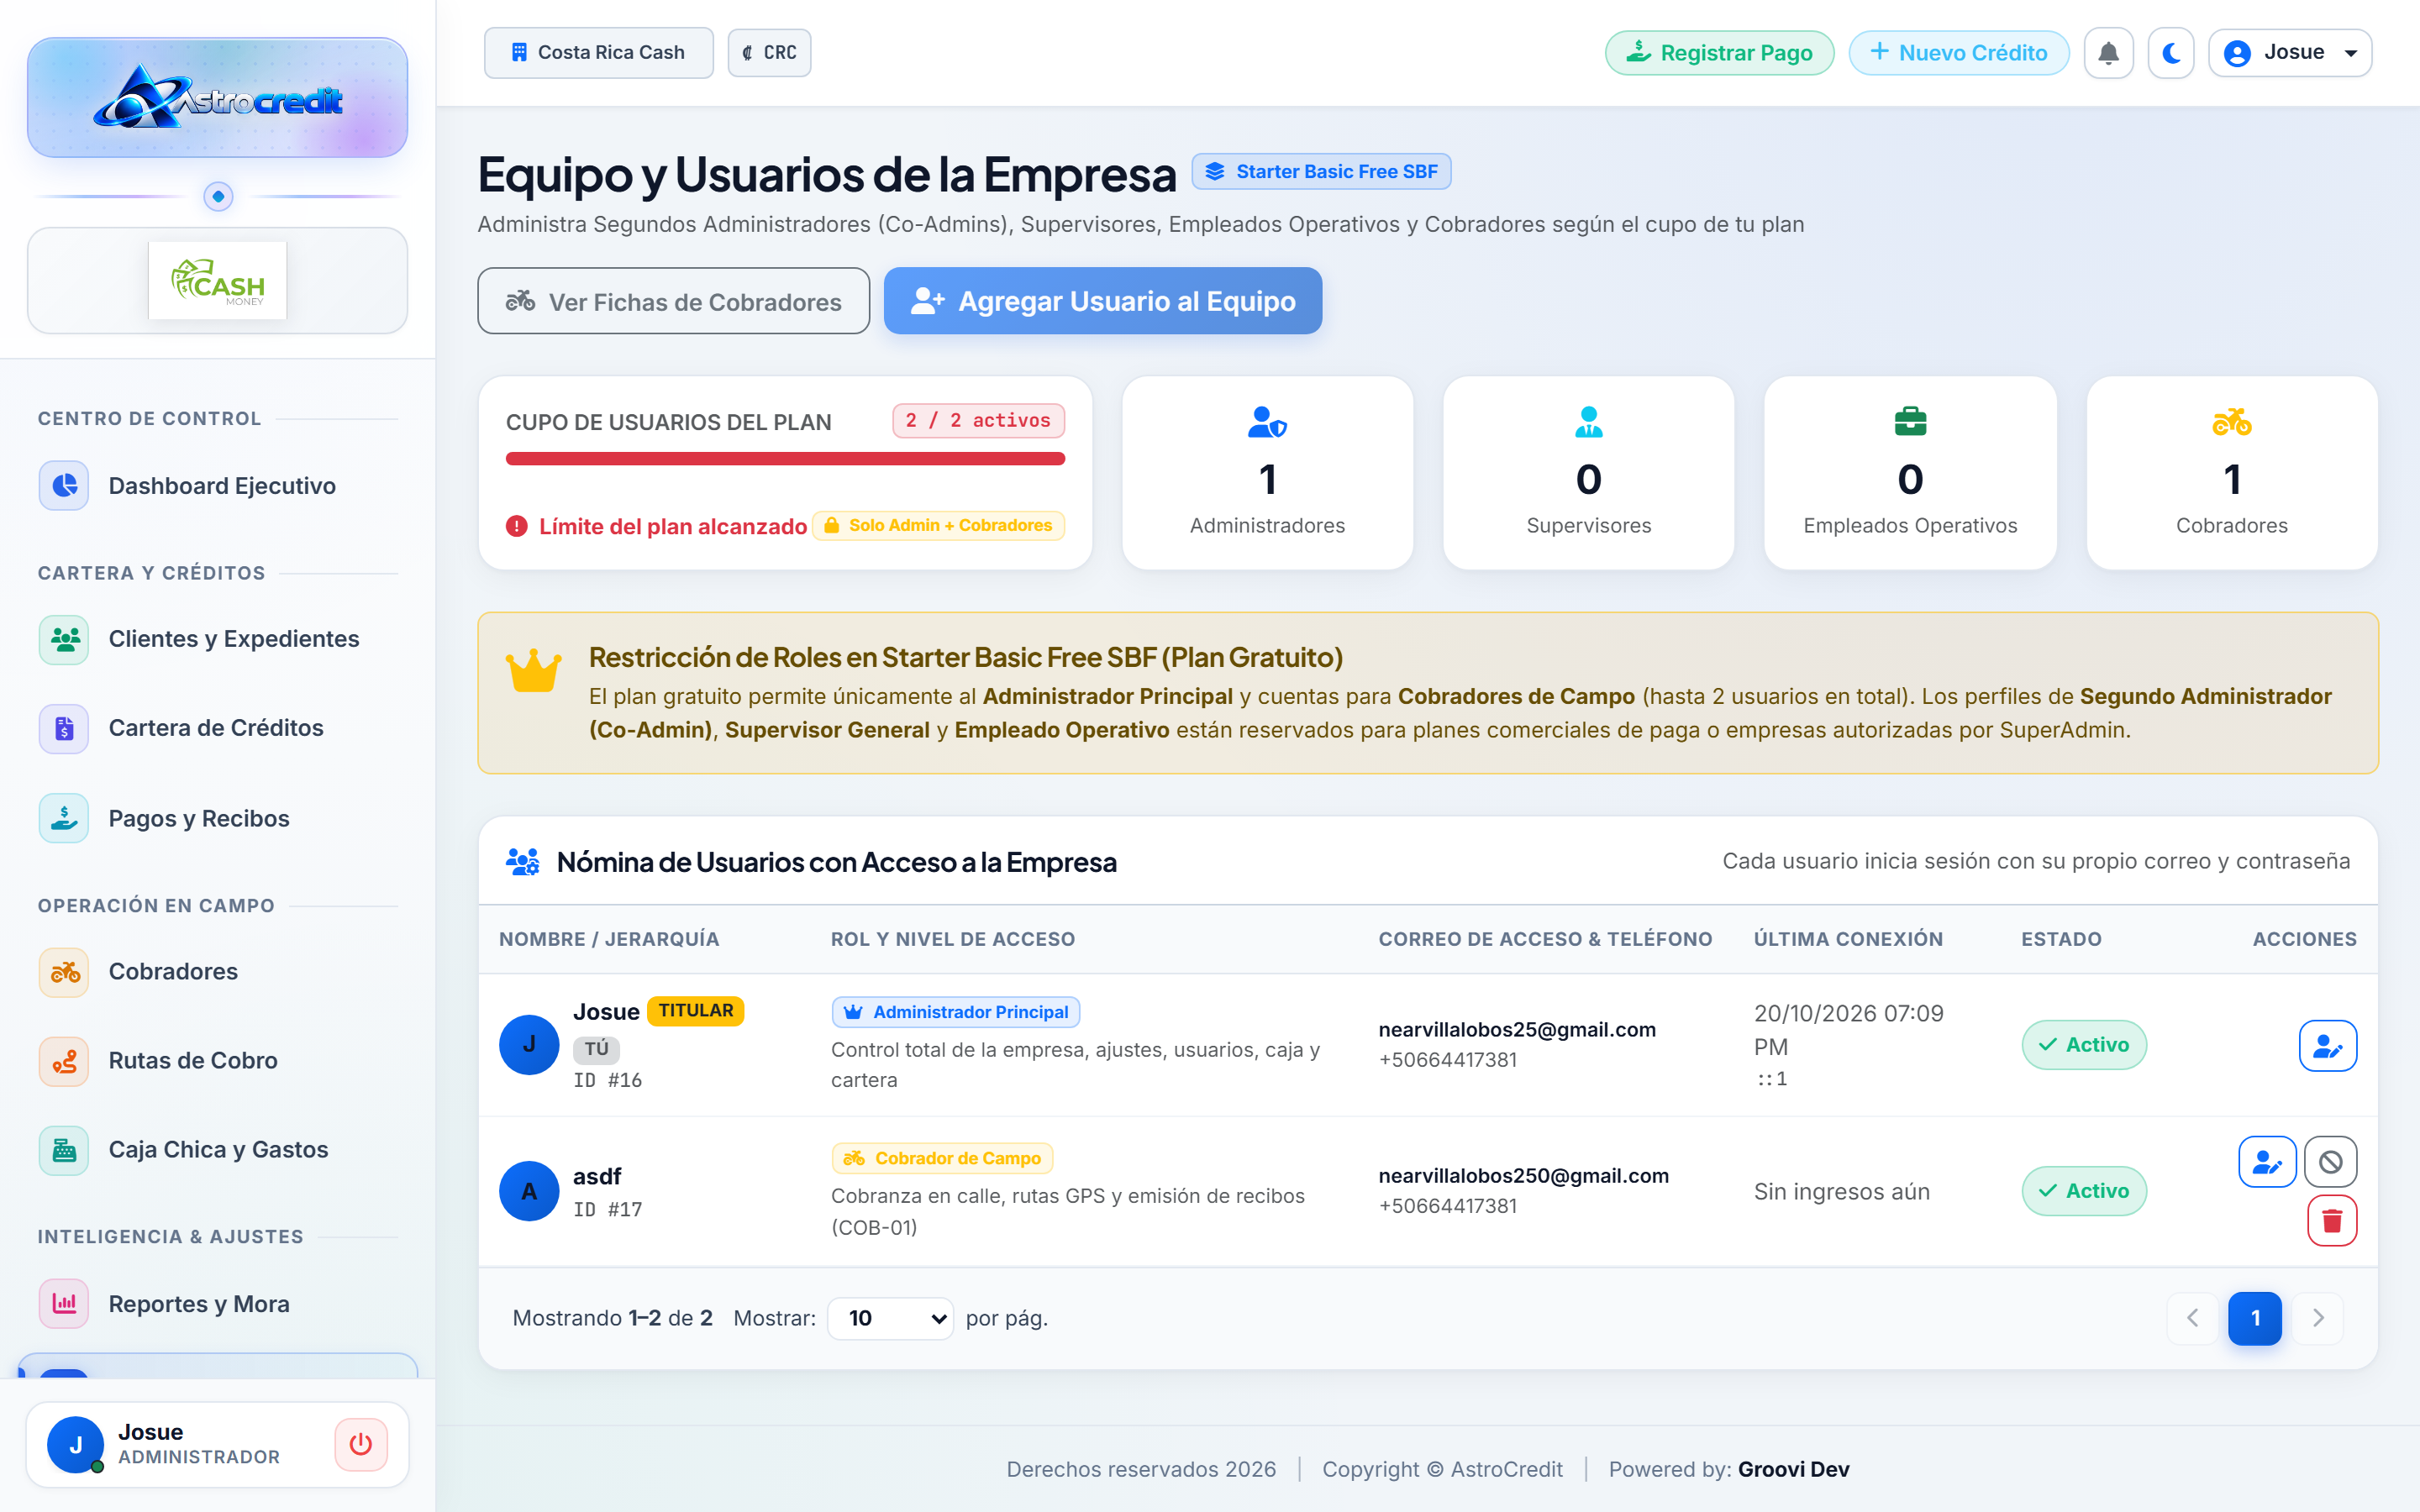Image resolution: width=2420 pixels, height=1512 pixels.
Task: Click the Empleados Operativos card
Action: click(1910, 472)
